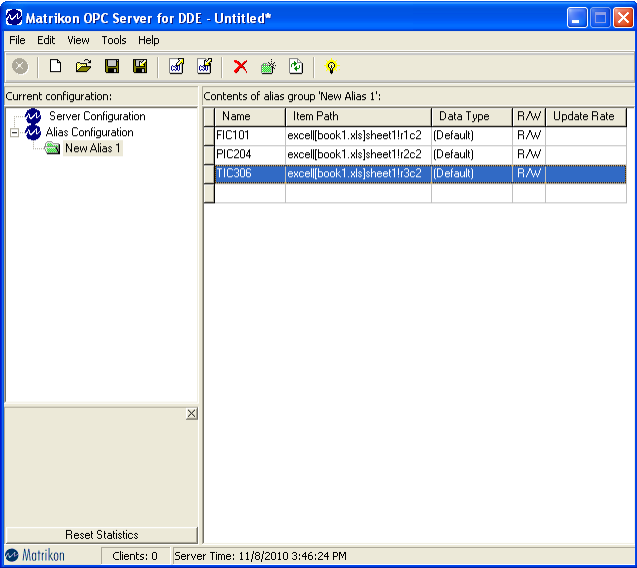
Task: Select the PIC204 alias name cell
Action: click(250, 154)
